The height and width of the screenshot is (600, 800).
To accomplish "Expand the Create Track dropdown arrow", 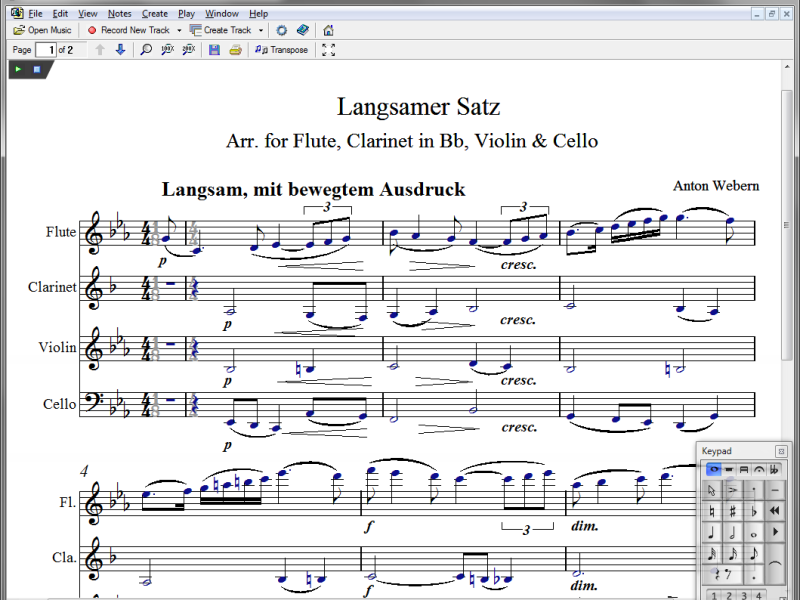I will coord(261,31).
